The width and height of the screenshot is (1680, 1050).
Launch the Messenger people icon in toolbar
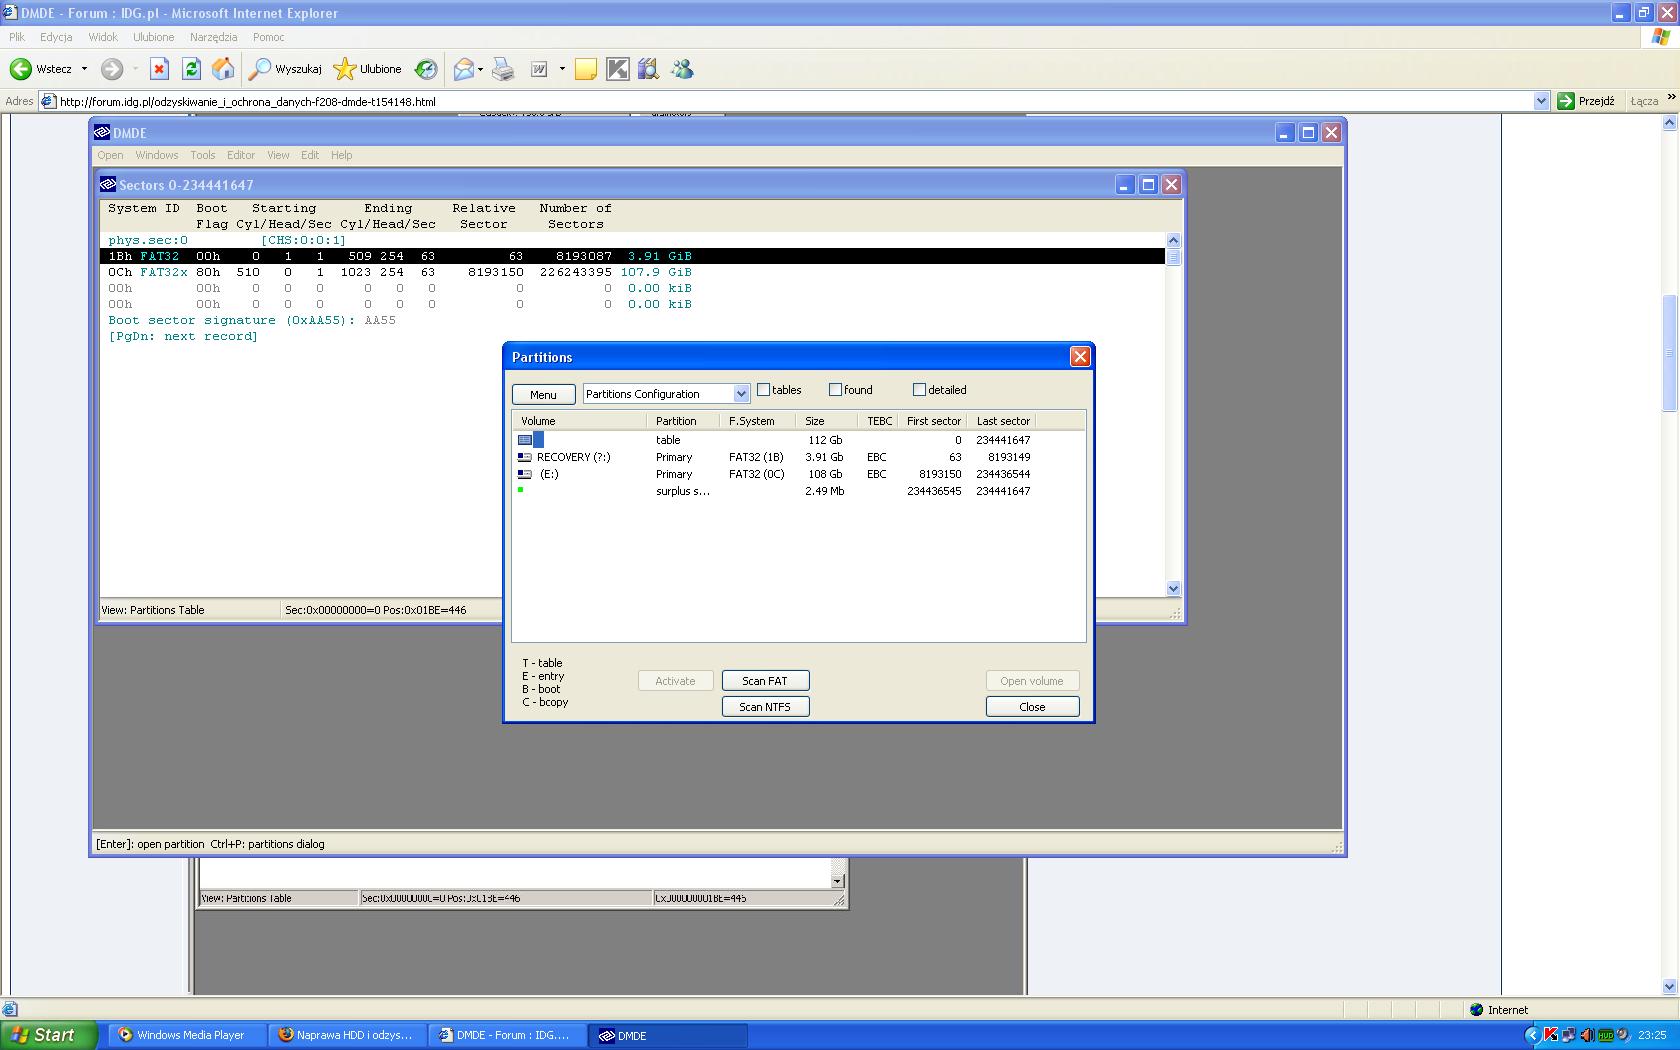coord(682,69)
